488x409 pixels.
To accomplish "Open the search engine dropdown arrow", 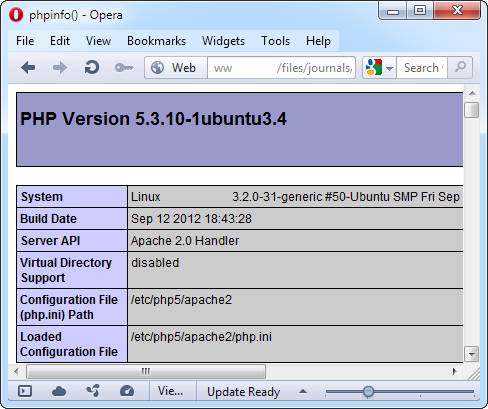I will (389, 68).
